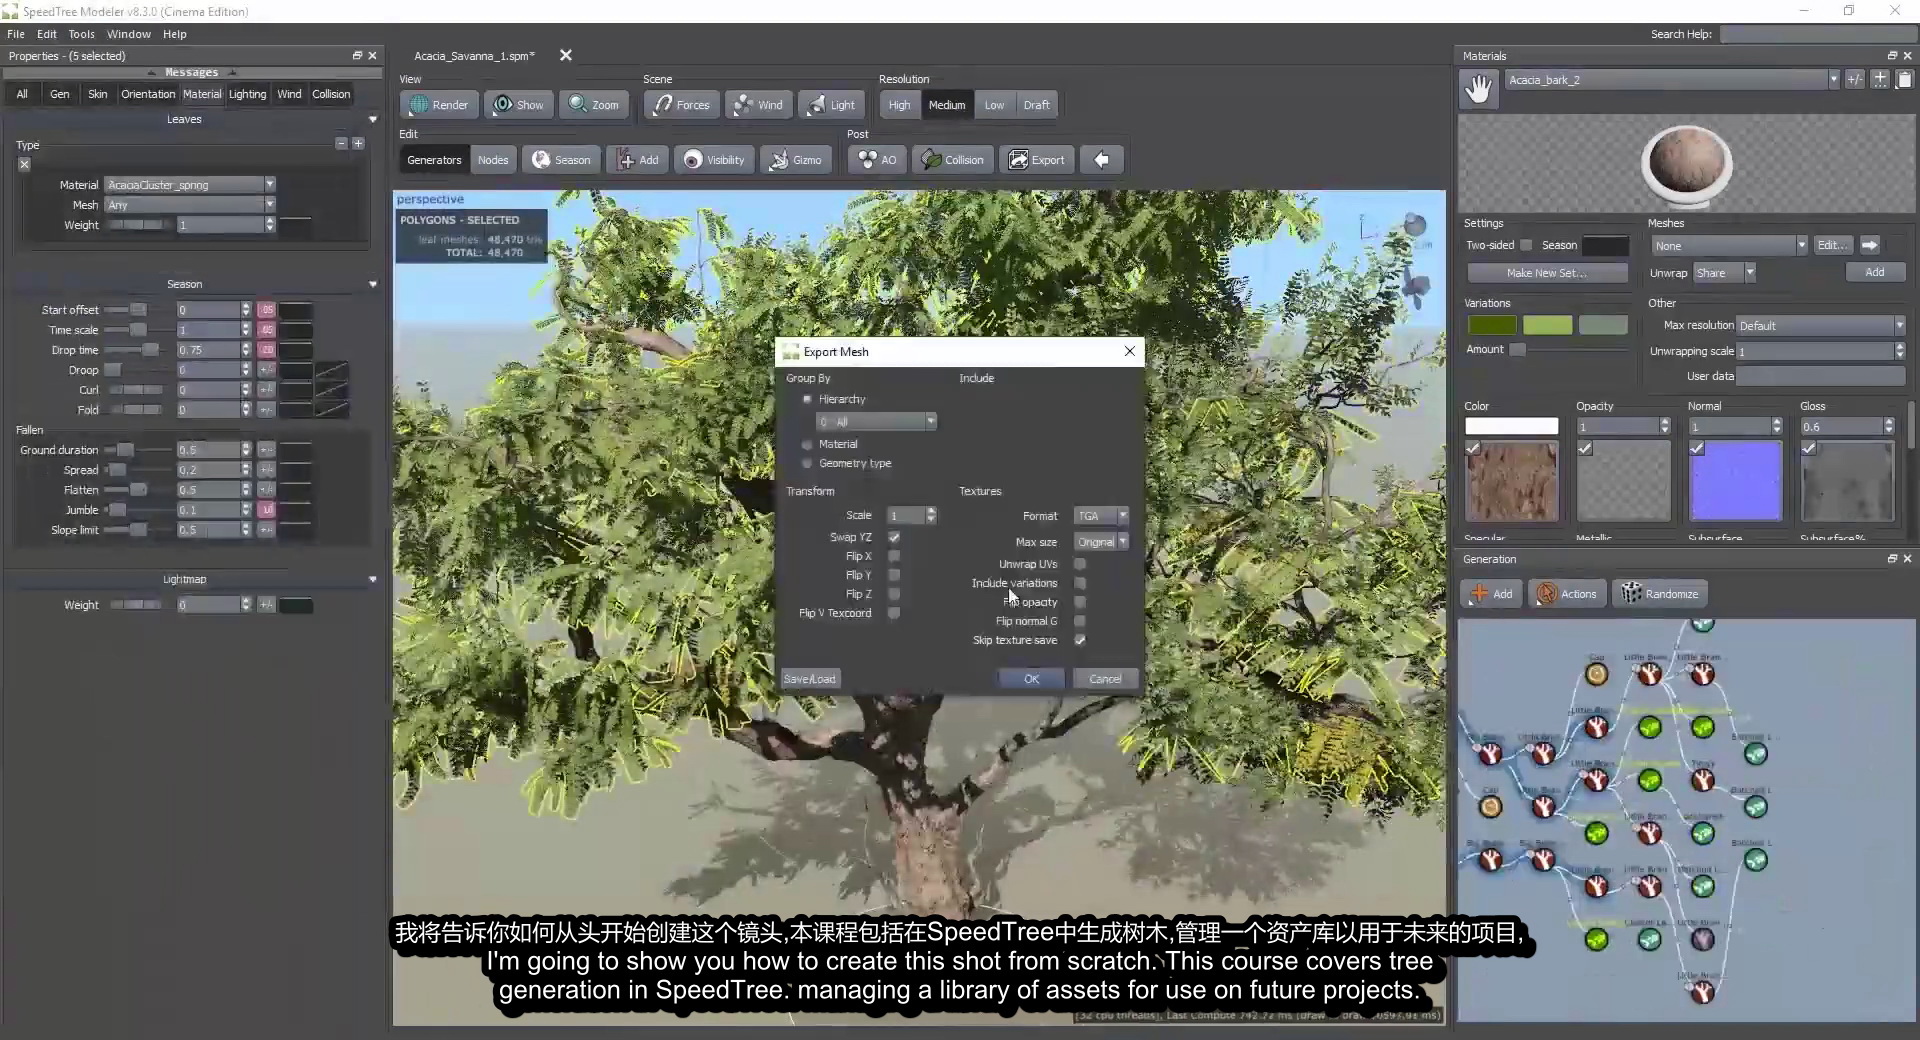
Task: Select the Hierarchy radio button
Action: 807,399
